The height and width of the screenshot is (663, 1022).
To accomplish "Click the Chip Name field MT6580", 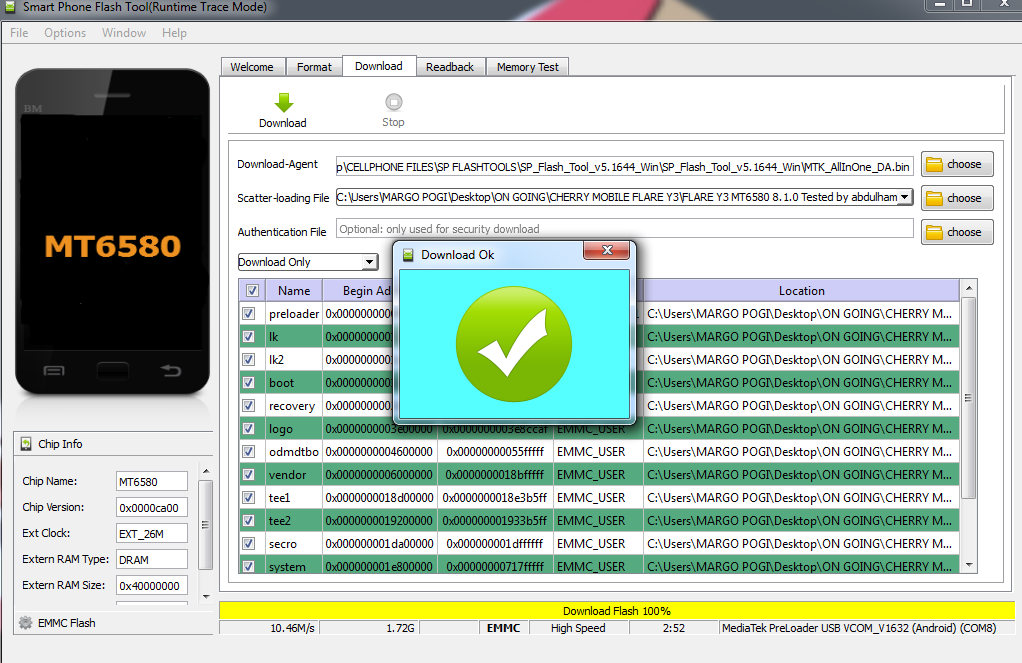I will (152, 482).
